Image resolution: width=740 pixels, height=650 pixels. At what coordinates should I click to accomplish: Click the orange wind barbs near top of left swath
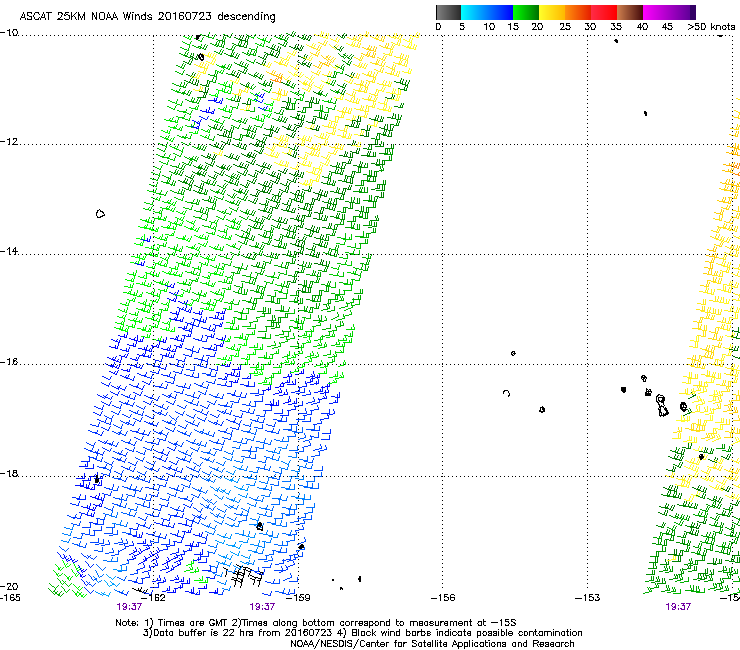tap(275, 76)
